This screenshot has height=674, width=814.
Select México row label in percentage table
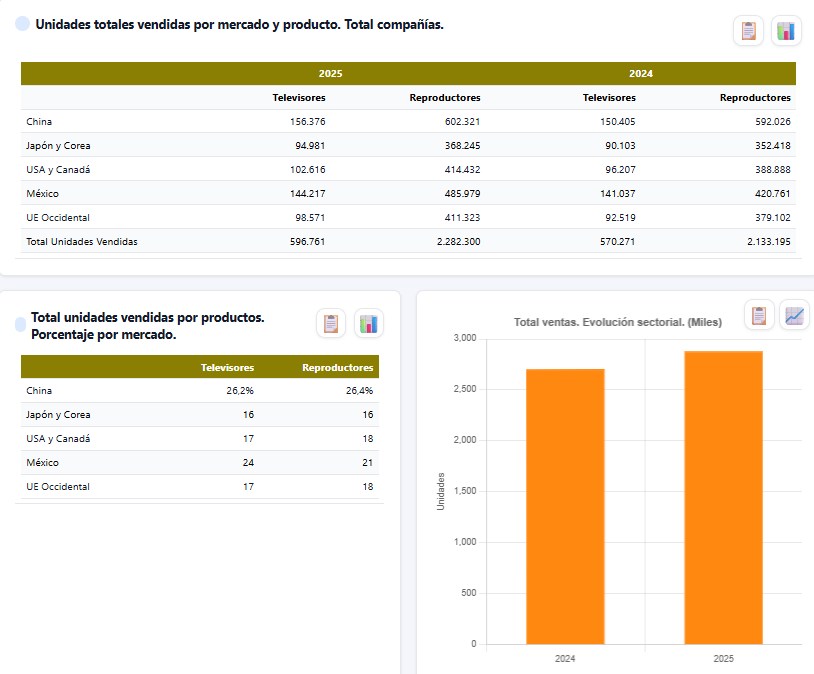point(43,462)
